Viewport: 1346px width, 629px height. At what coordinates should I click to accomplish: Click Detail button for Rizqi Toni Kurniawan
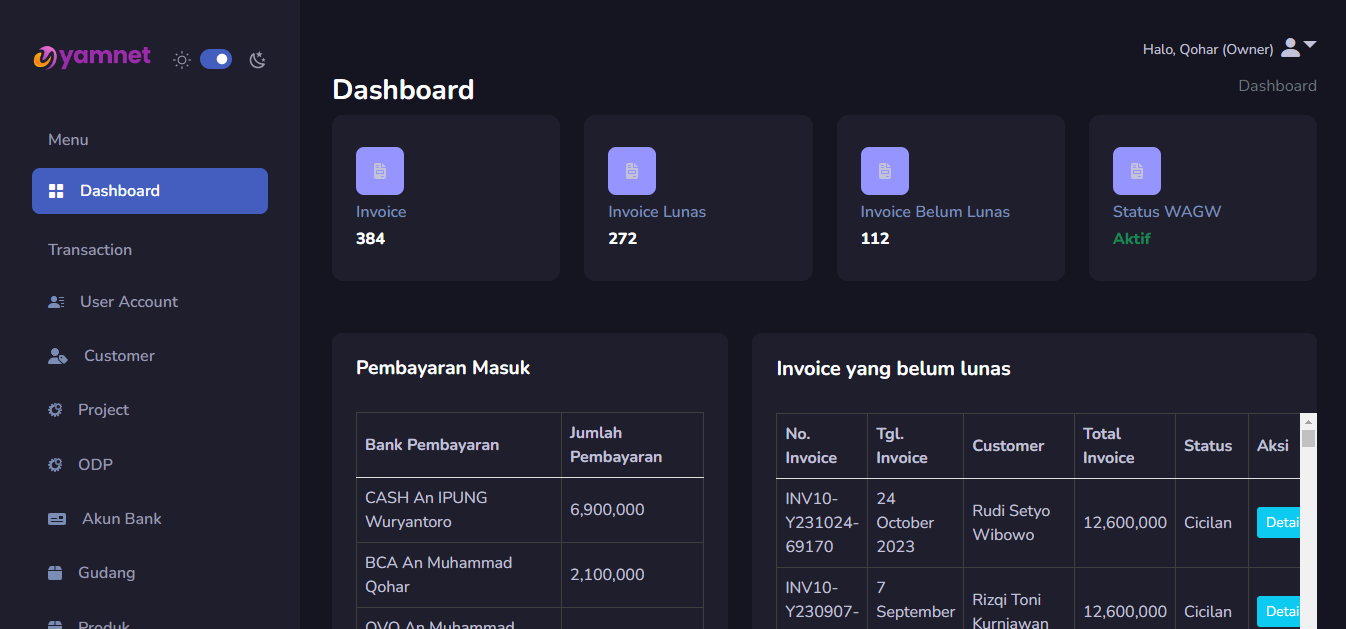click(1279, 611)
